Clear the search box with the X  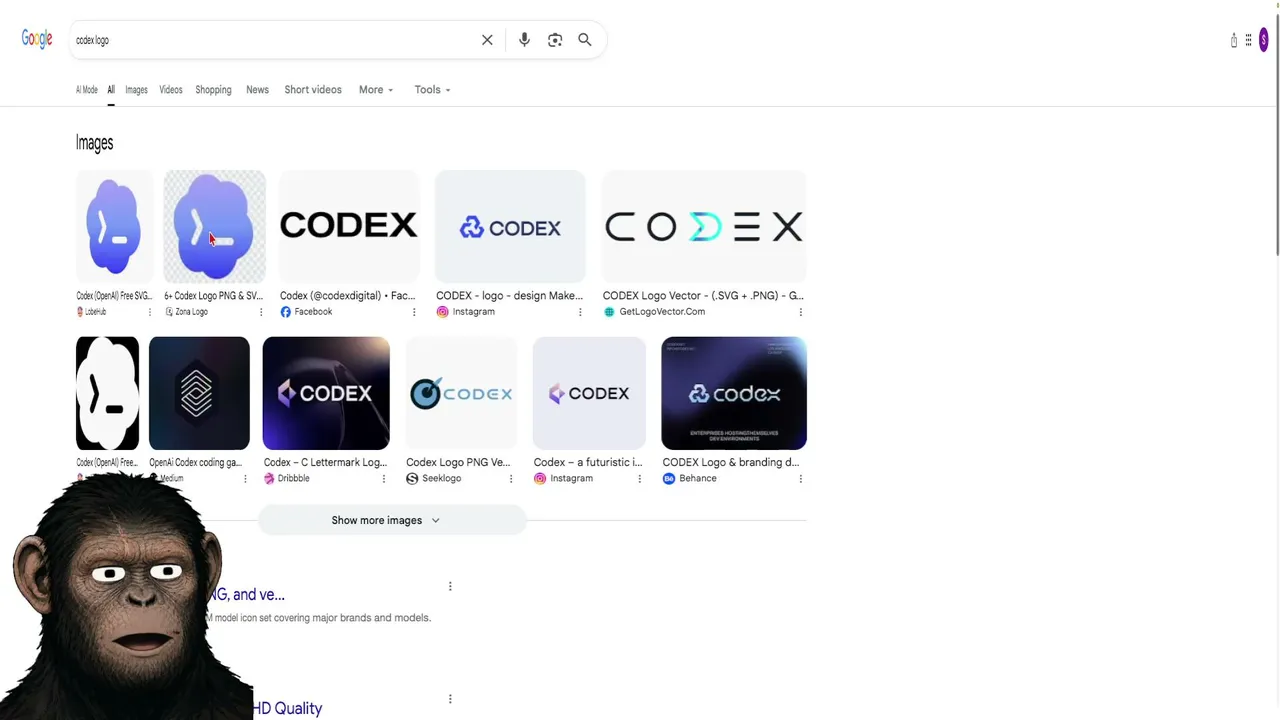[x=487, y=40]
